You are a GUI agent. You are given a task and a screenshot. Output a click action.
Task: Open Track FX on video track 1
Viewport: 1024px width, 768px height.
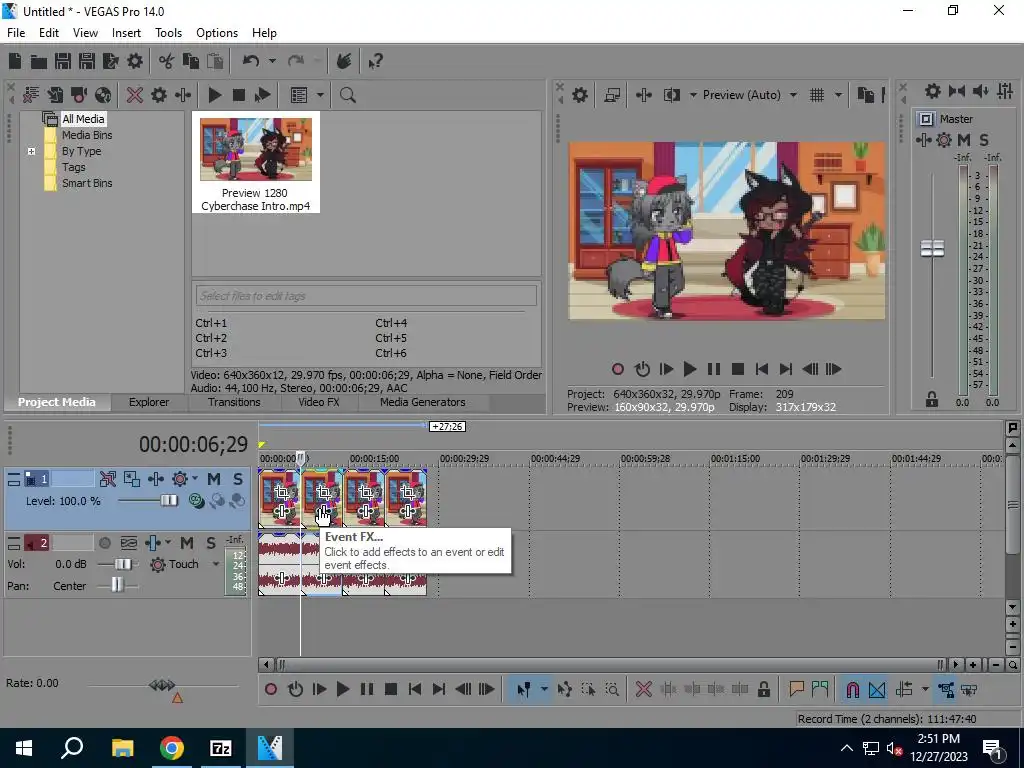[155, 479]
